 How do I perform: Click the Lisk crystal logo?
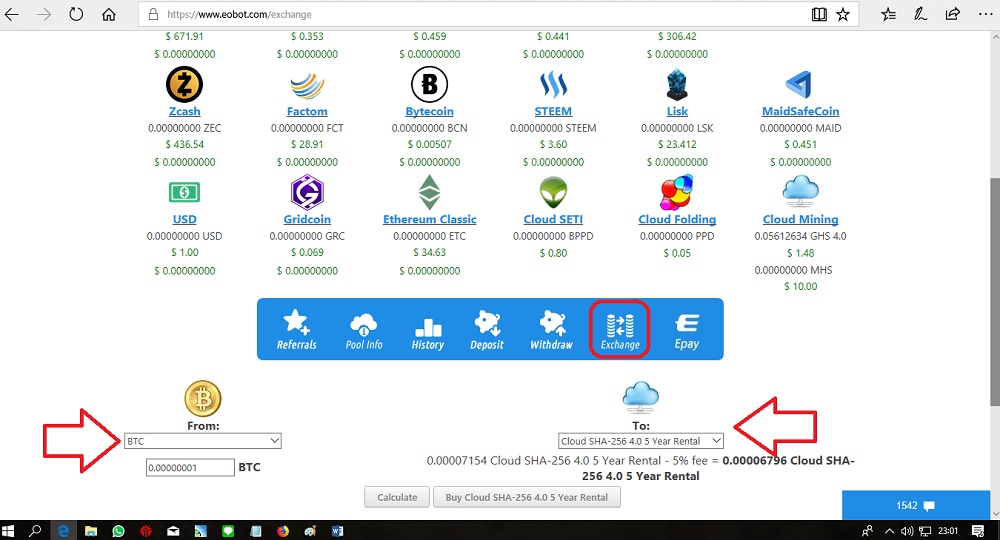[x=677, y=85]
